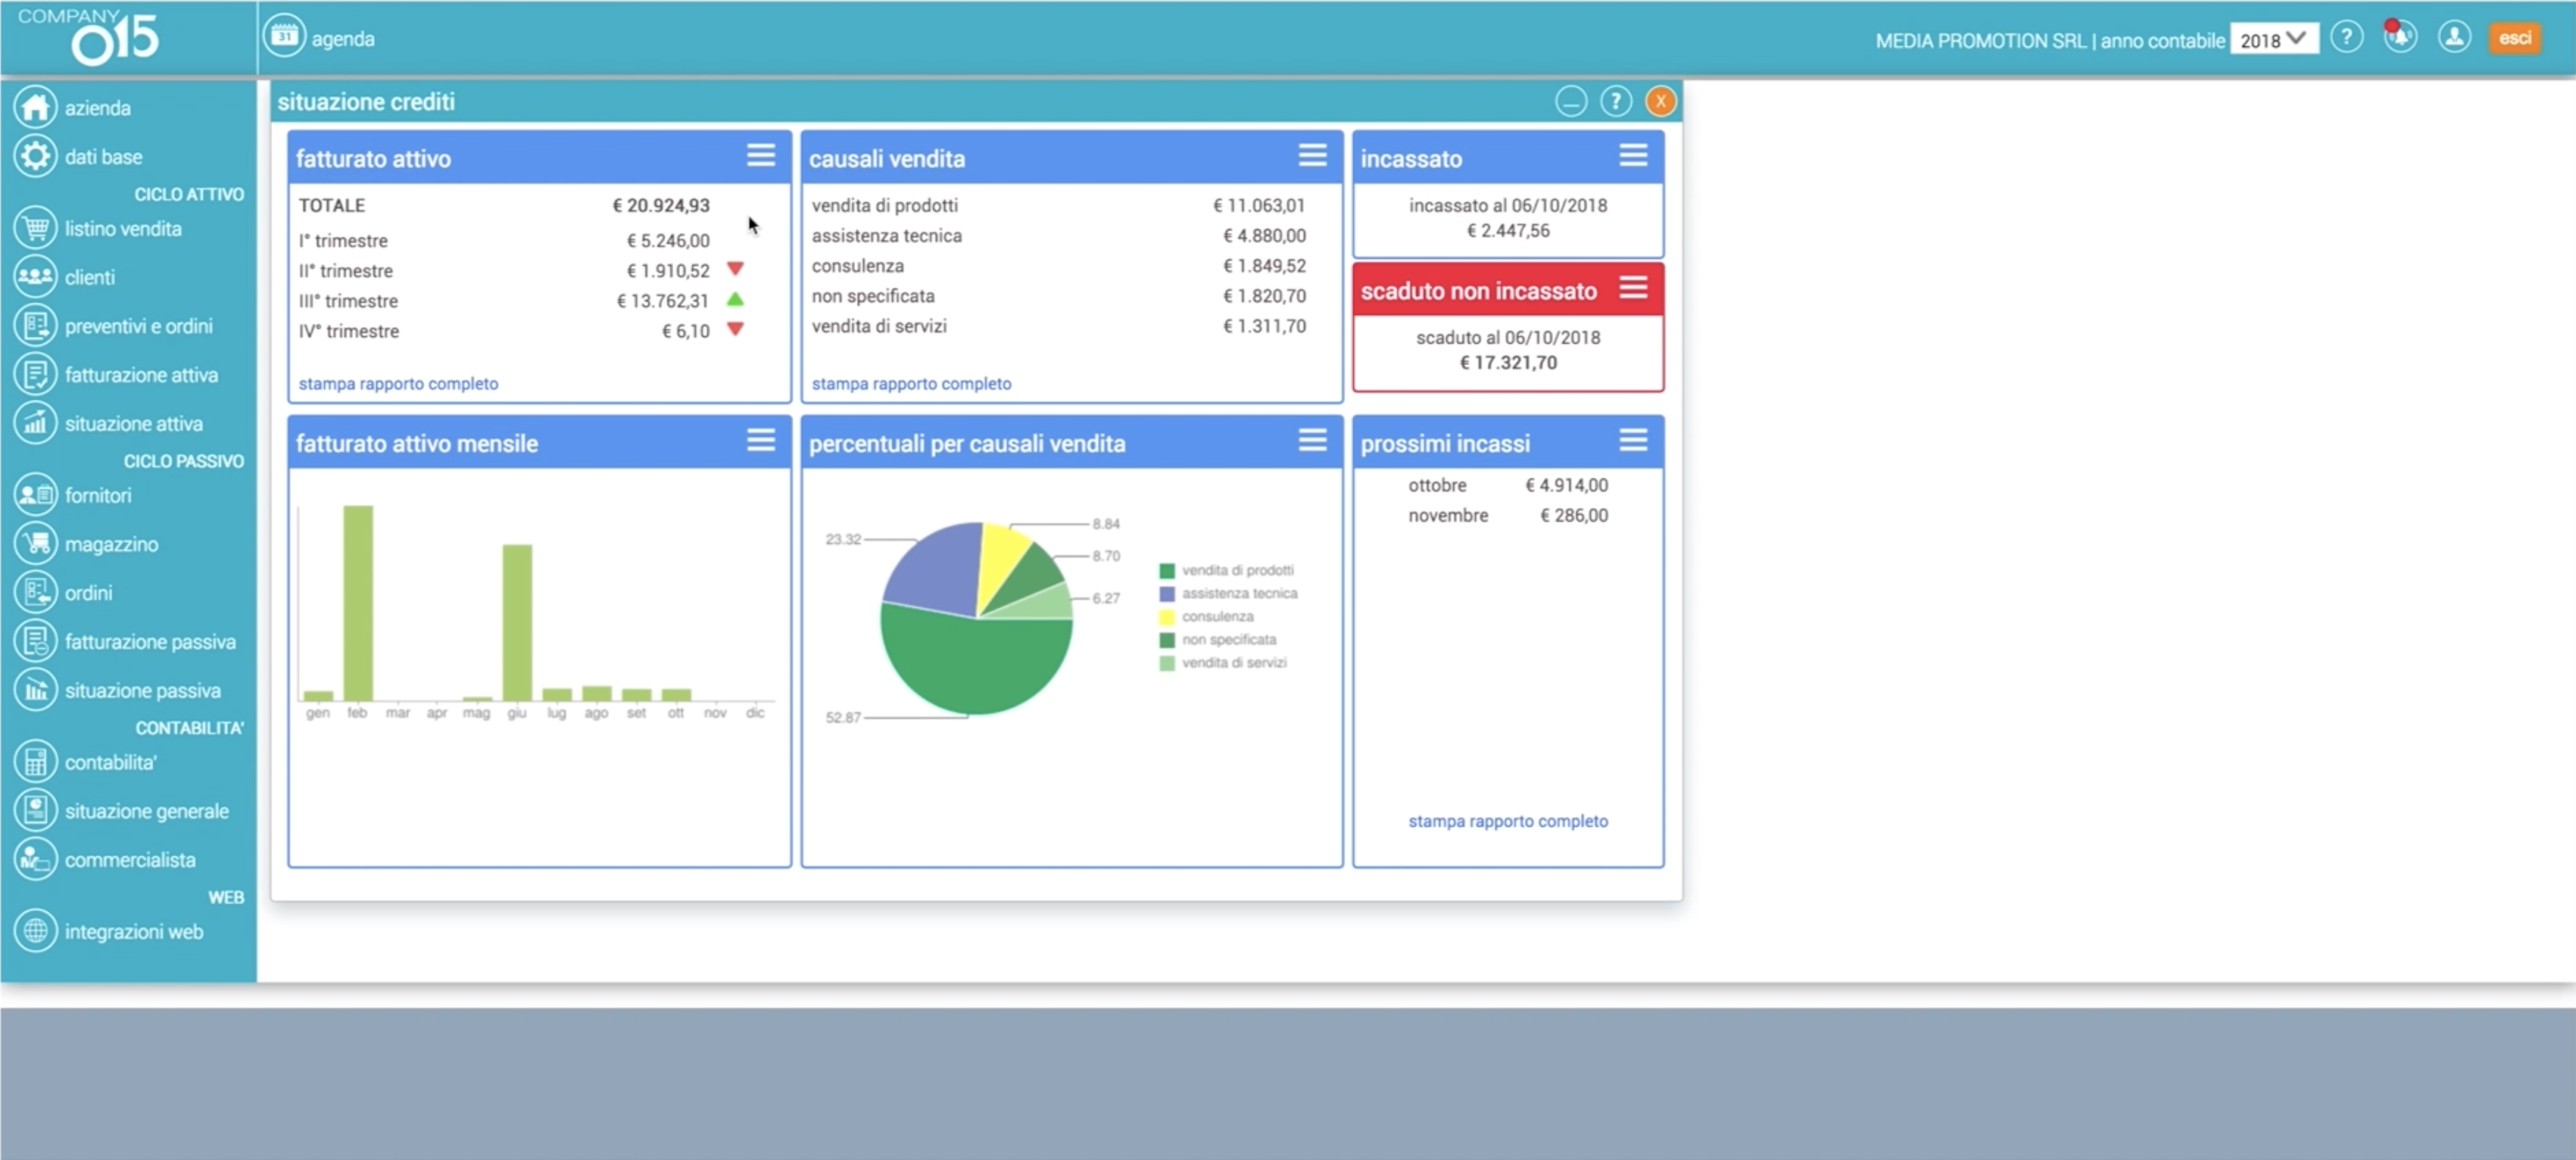
Task: Open notifications bell with red dot
Action: tap(2400, 38)
